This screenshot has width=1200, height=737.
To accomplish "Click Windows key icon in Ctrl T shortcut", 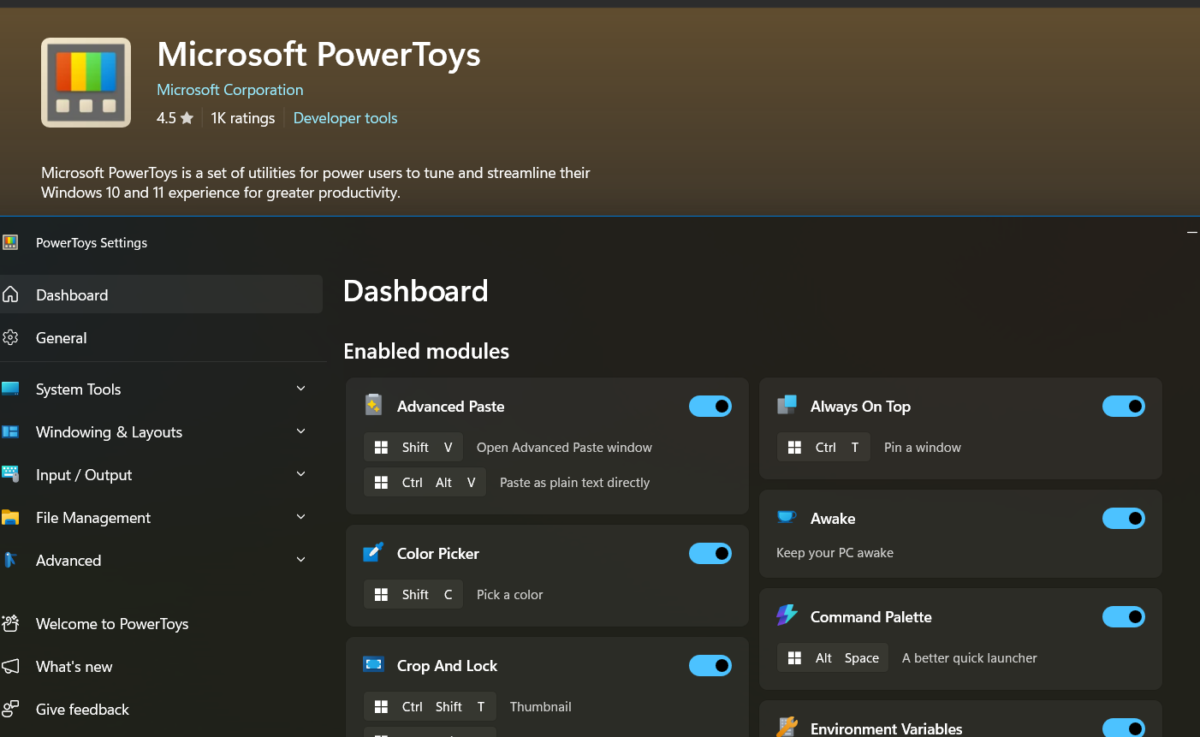I will coord(794,447).
